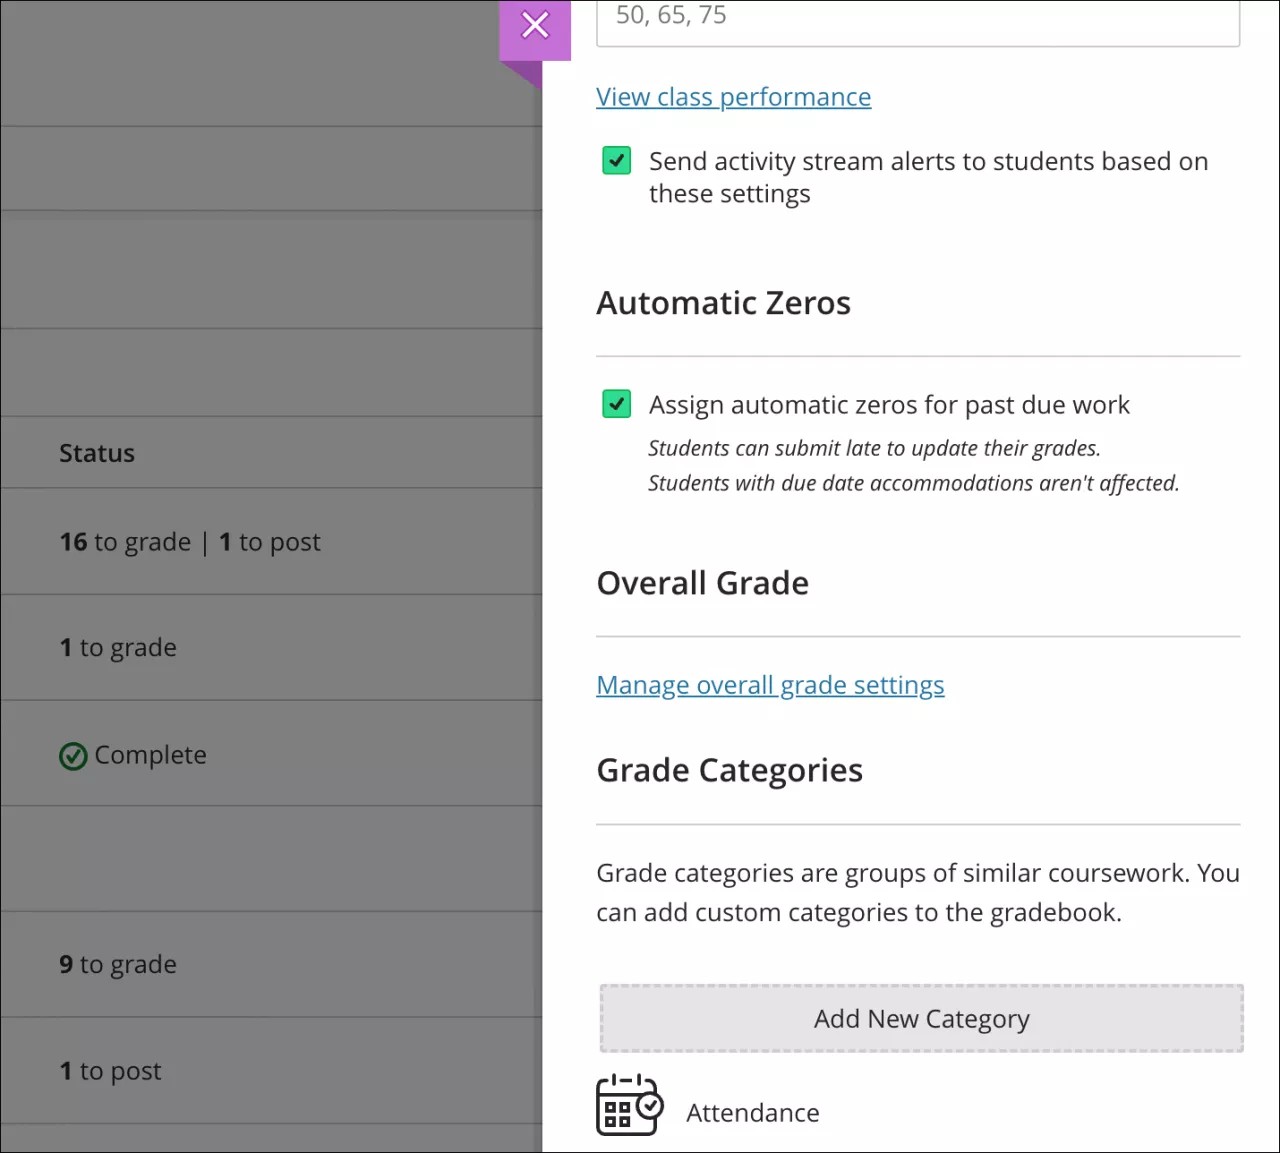
Task: Open the item showing 1 to grade
Action: pos(118,647)
